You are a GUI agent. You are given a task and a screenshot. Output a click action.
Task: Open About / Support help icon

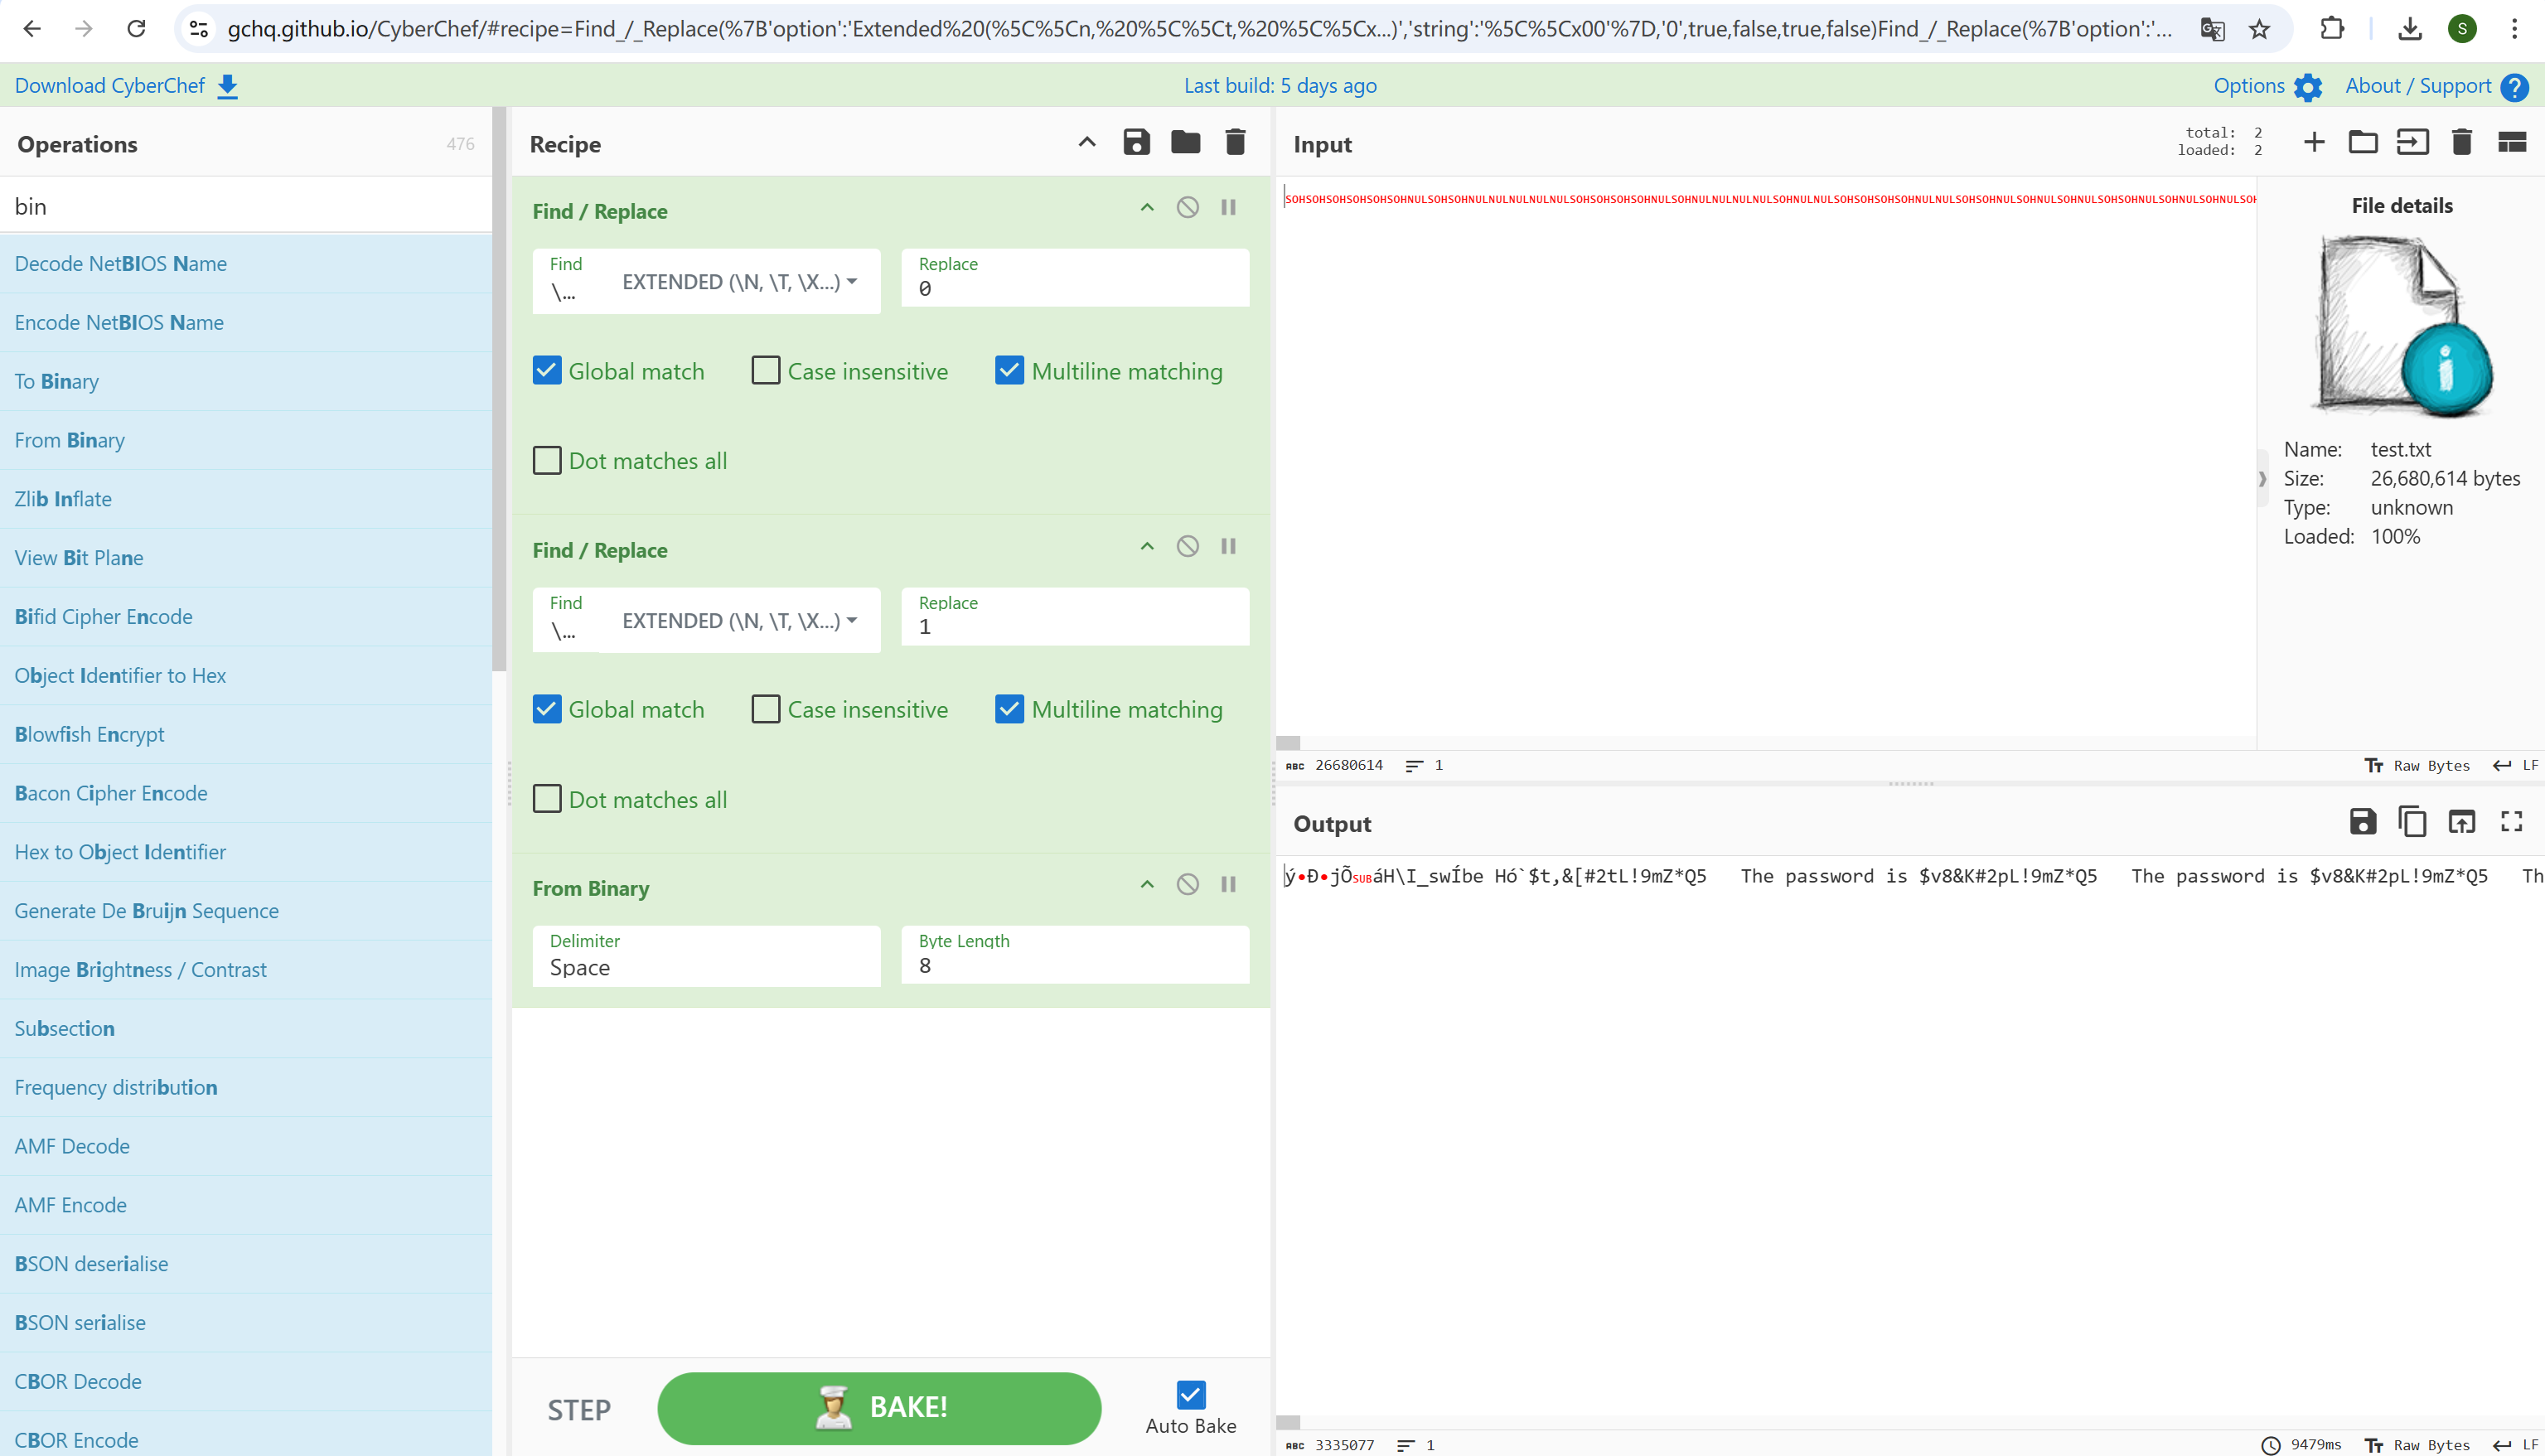[2515, 87]
